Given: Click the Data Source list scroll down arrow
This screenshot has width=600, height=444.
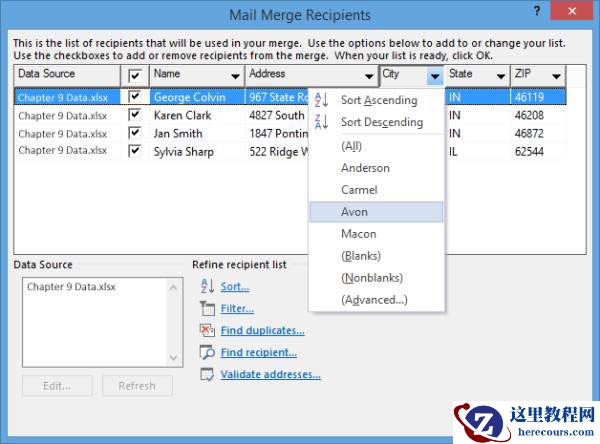Looking at the screenshot, I should 173,357.
